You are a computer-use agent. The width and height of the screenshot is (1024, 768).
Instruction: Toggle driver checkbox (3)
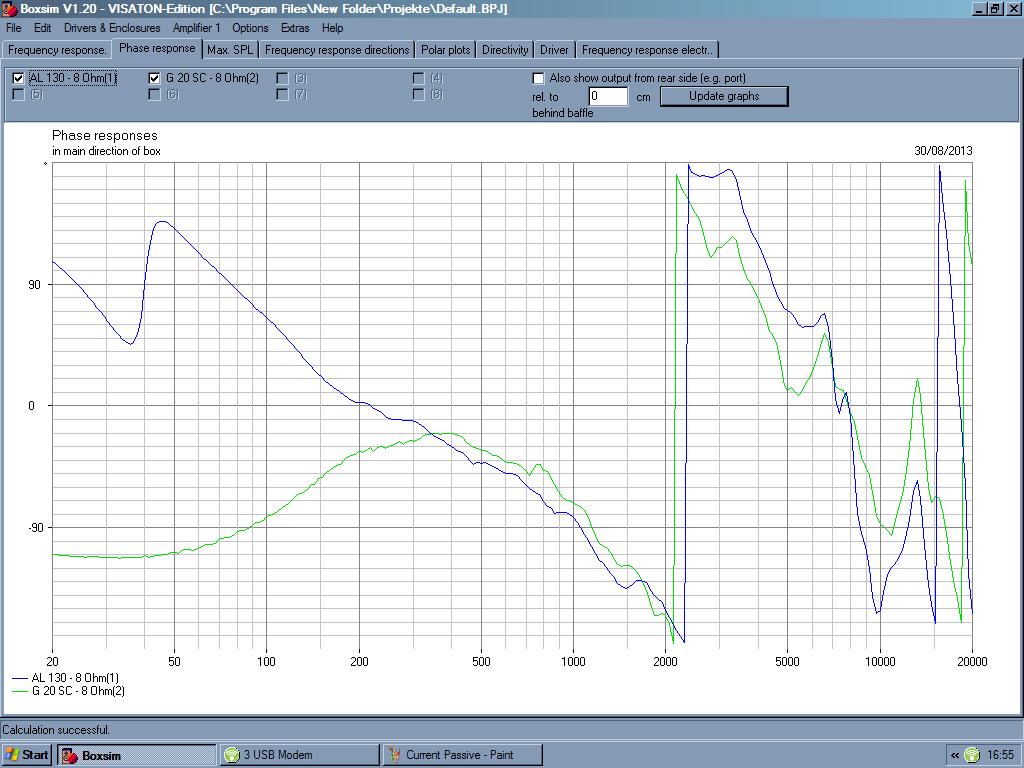tap(282, 78)
